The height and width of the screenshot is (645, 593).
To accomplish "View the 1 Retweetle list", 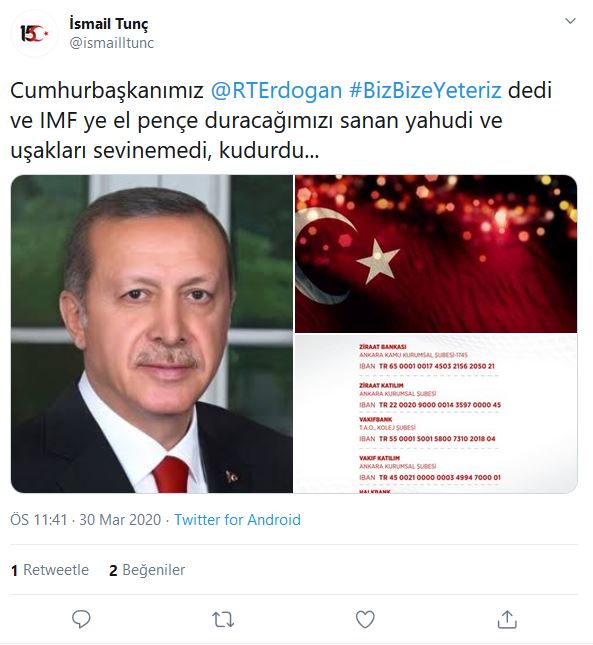I will tap(50, 570).
